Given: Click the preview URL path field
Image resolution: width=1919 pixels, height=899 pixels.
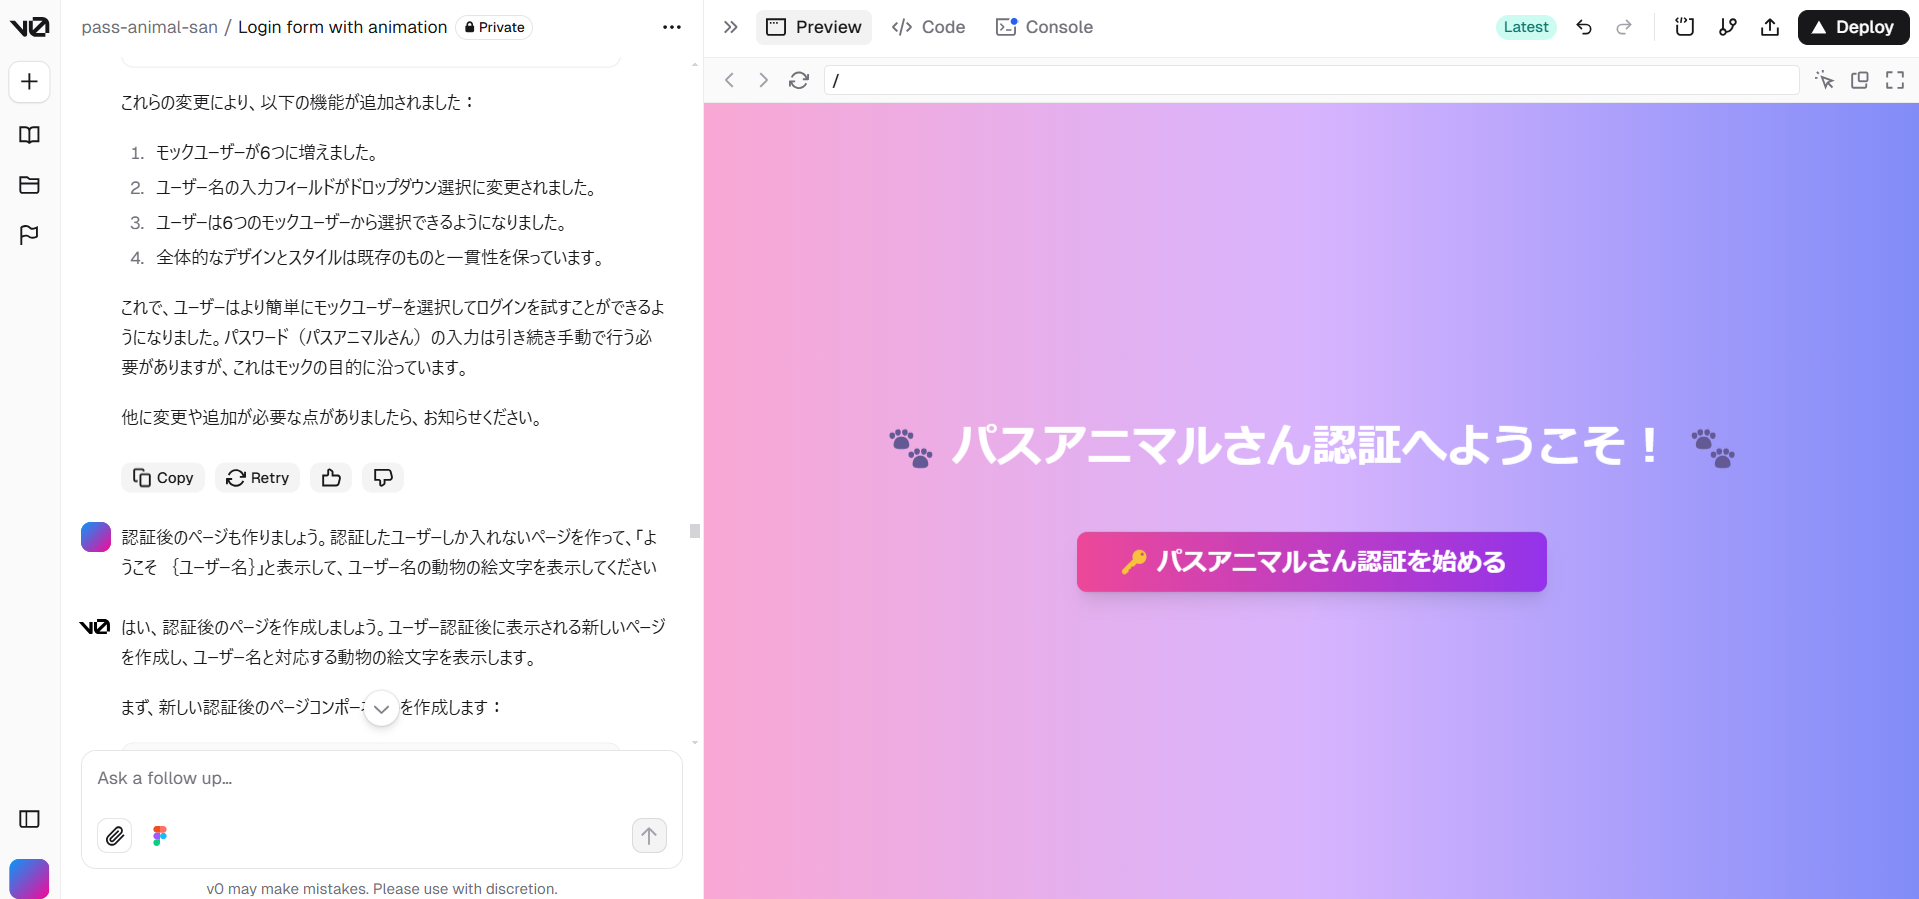Looking at the screenshot, I should [x=1311, y=80].
